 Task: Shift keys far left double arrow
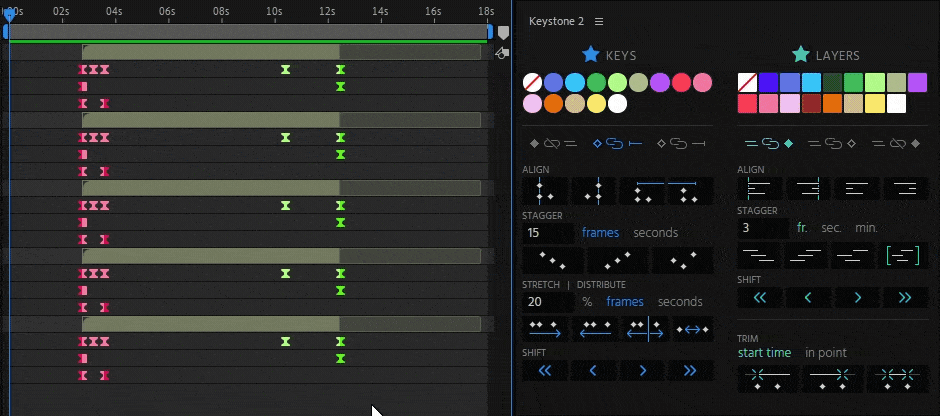tap(544, 370)
